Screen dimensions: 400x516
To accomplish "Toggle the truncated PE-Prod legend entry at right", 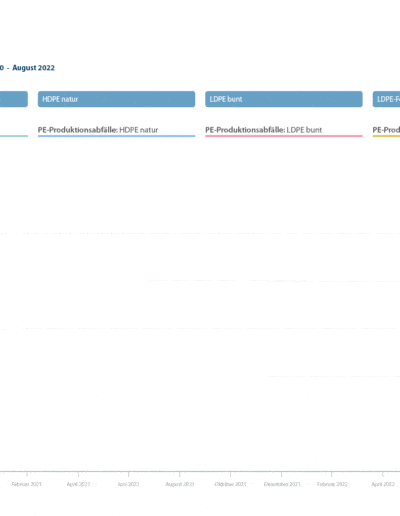I will [386, 130].
